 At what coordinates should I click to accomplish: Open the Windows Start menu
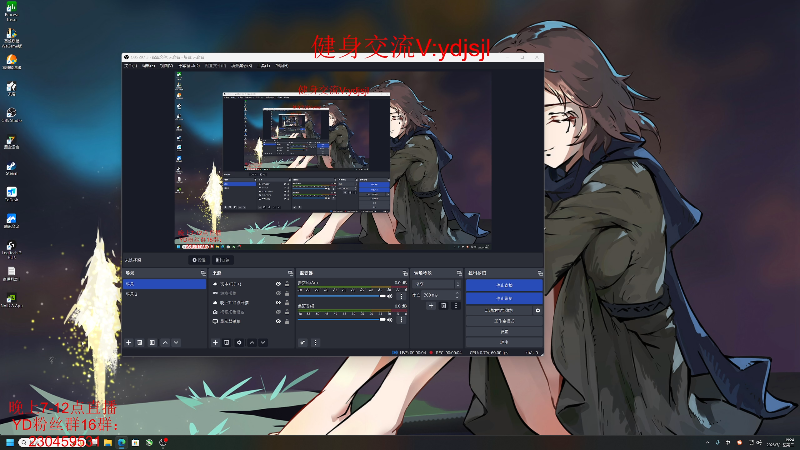10,442
